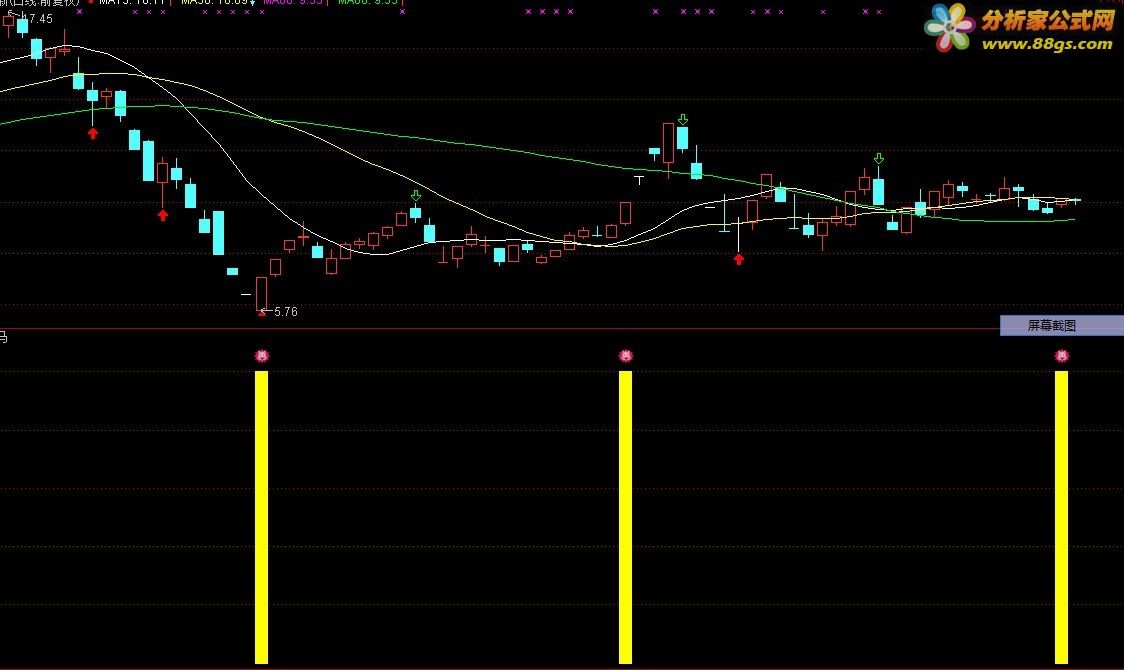Click the middle green sell arrow at peak

coord(682,120)
